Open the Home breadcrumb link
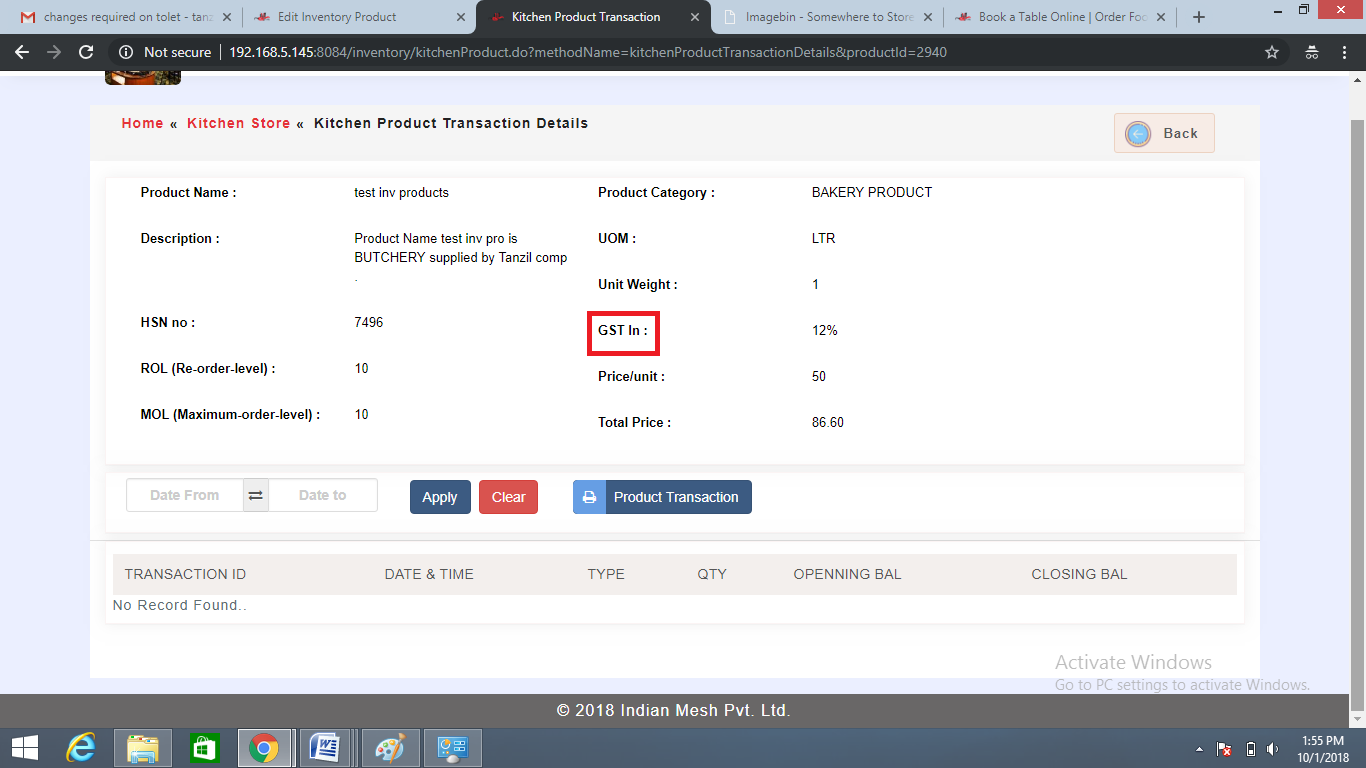The image size is (1366, 768). pos(142,123)
